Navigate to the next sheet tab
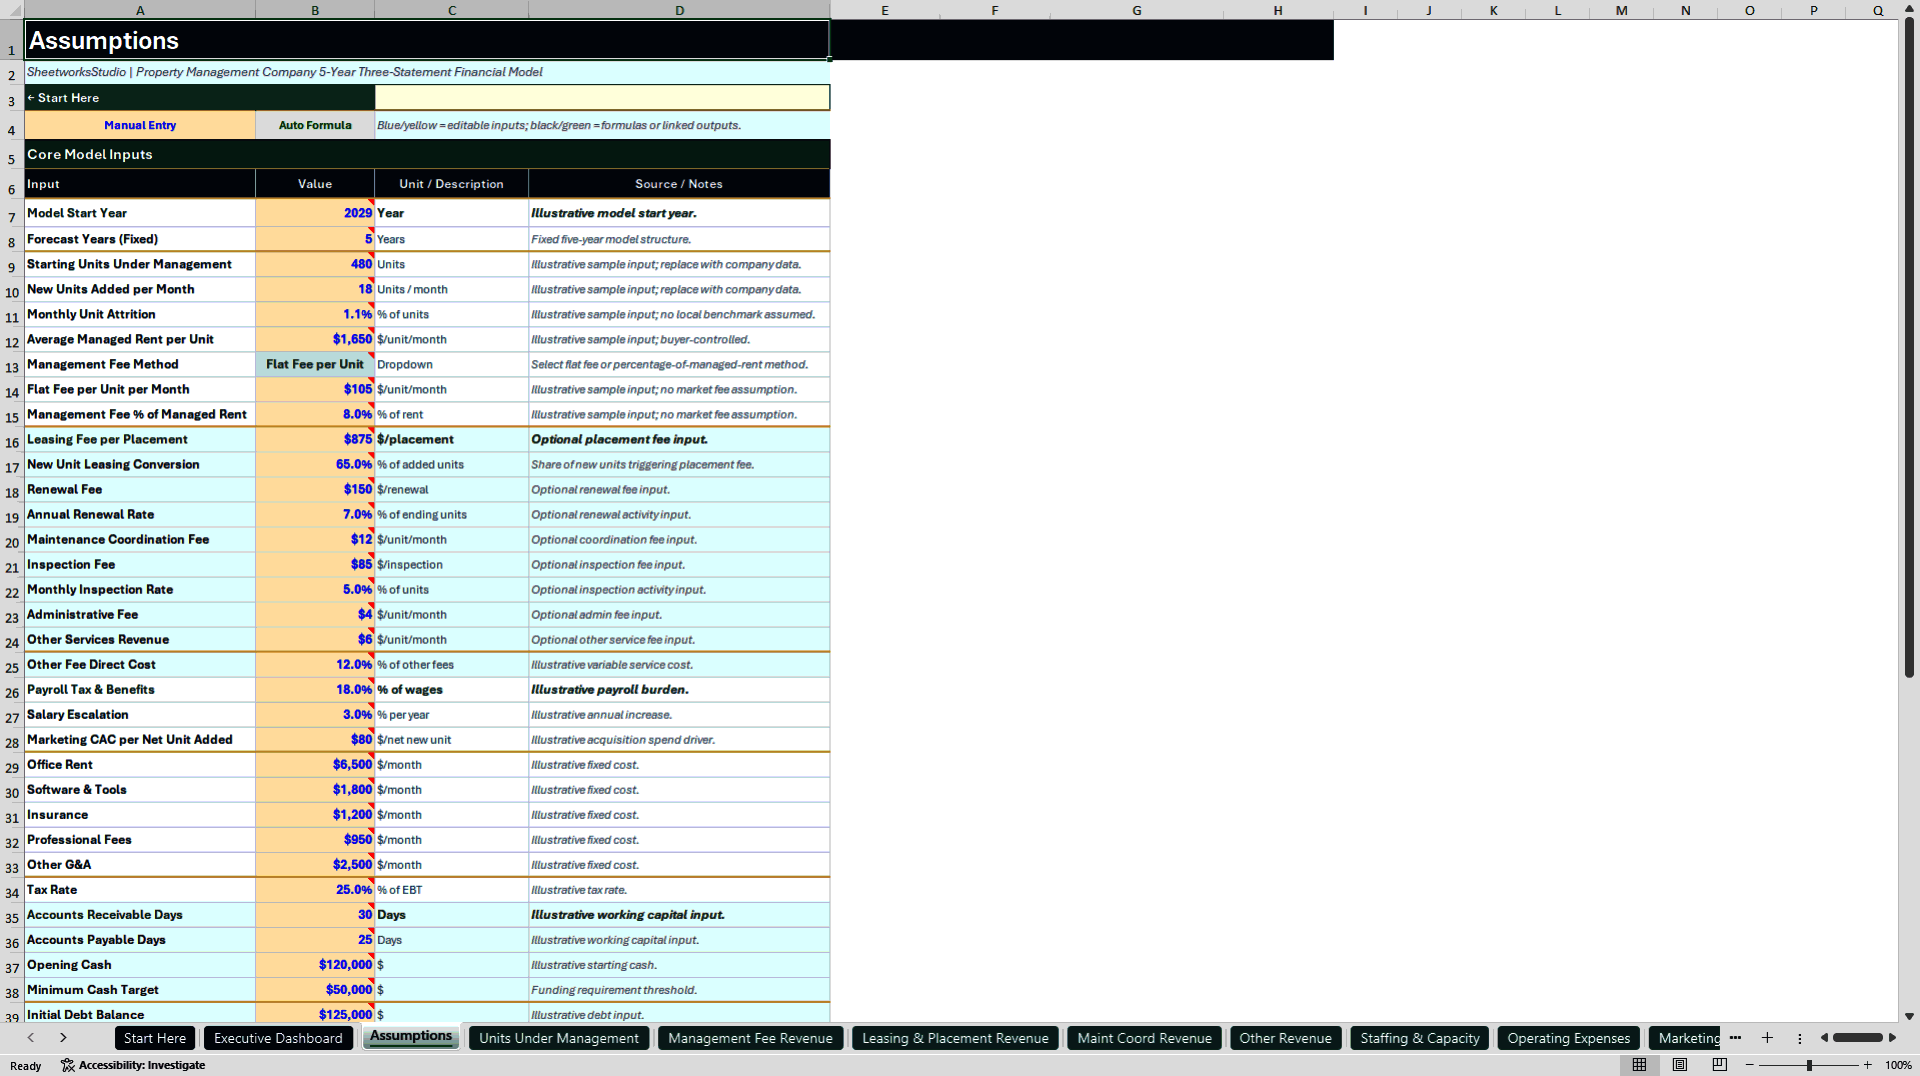1920x1076 pixels. click(x=63, y=1038)
